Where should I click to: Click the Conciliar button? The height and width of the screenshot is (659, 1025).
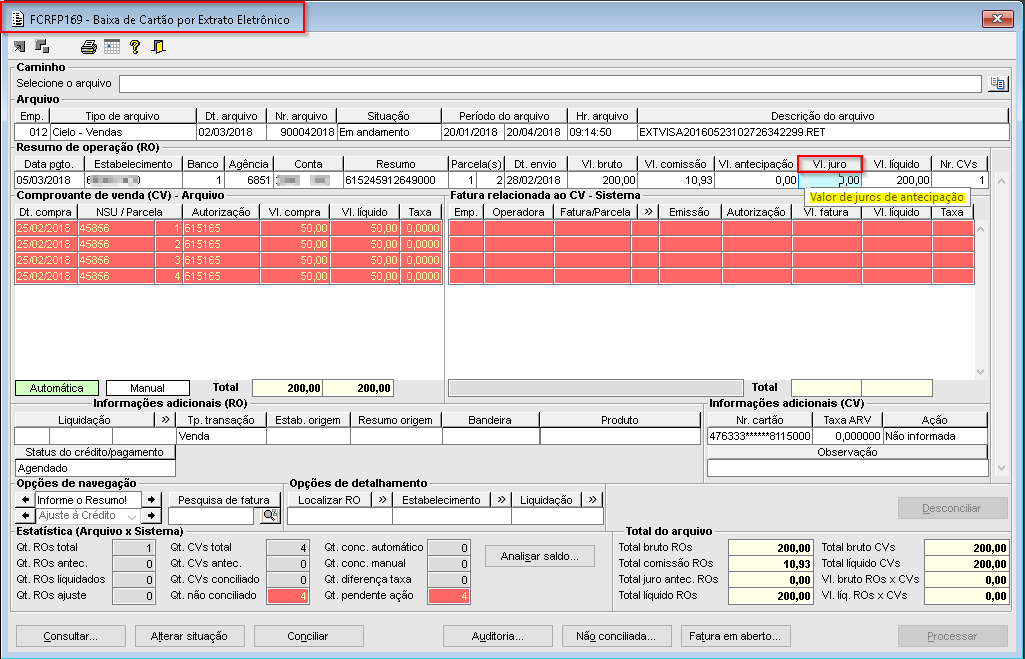click(x=309, y=636)
